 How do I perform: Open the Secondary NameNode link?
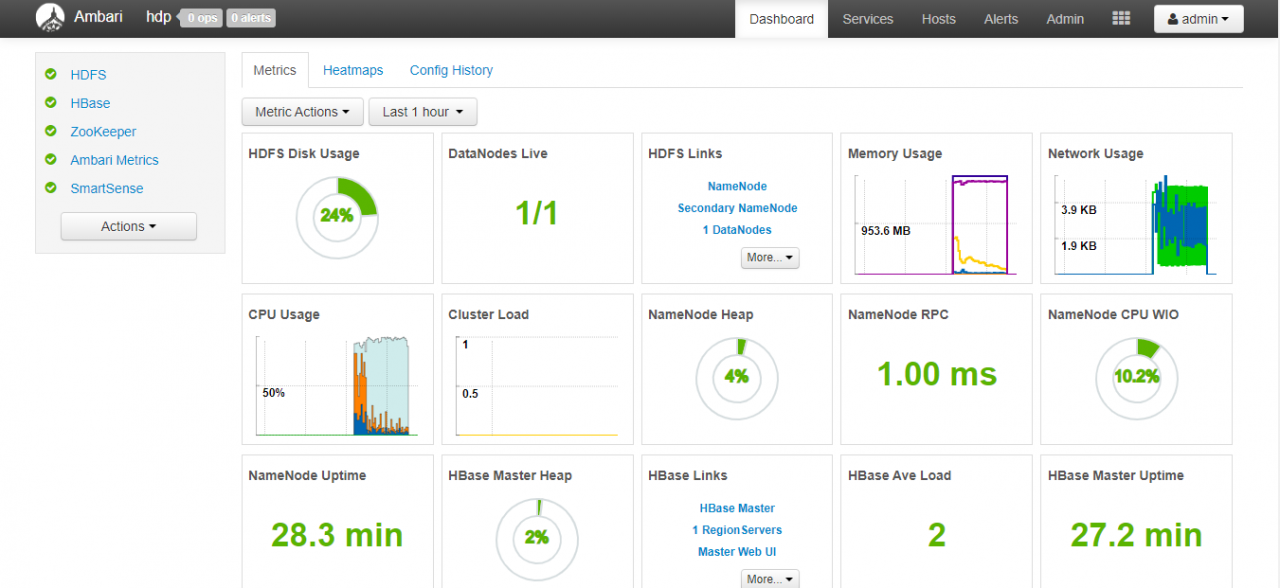737,208
